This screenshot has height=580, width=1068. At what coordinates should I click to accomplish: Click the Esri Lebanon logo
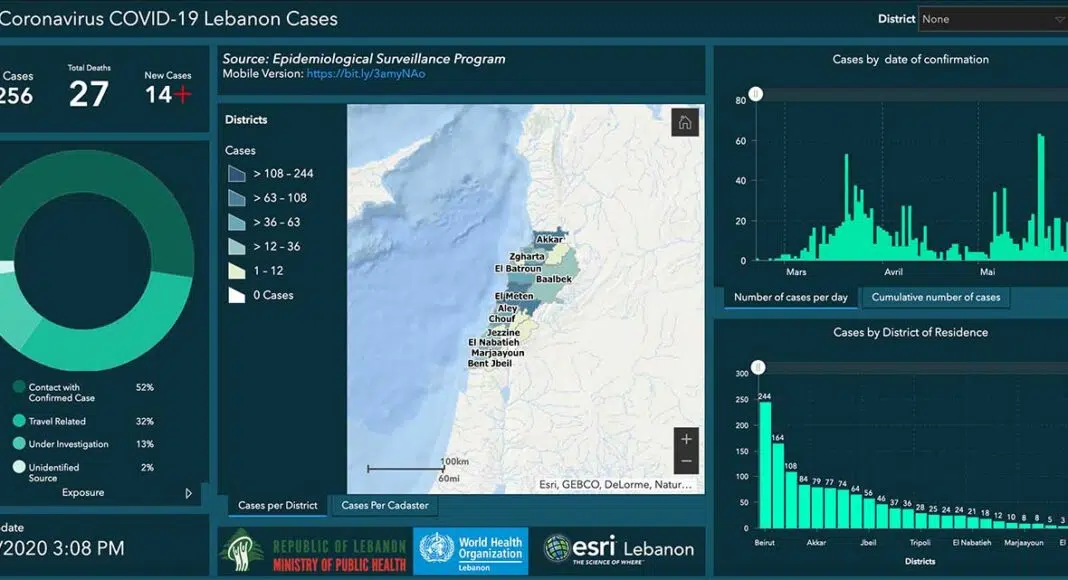tap(619, 549)
